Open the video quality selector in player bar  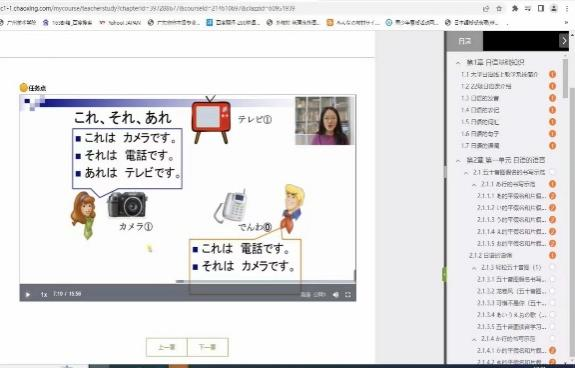click(x=305, y=294)
